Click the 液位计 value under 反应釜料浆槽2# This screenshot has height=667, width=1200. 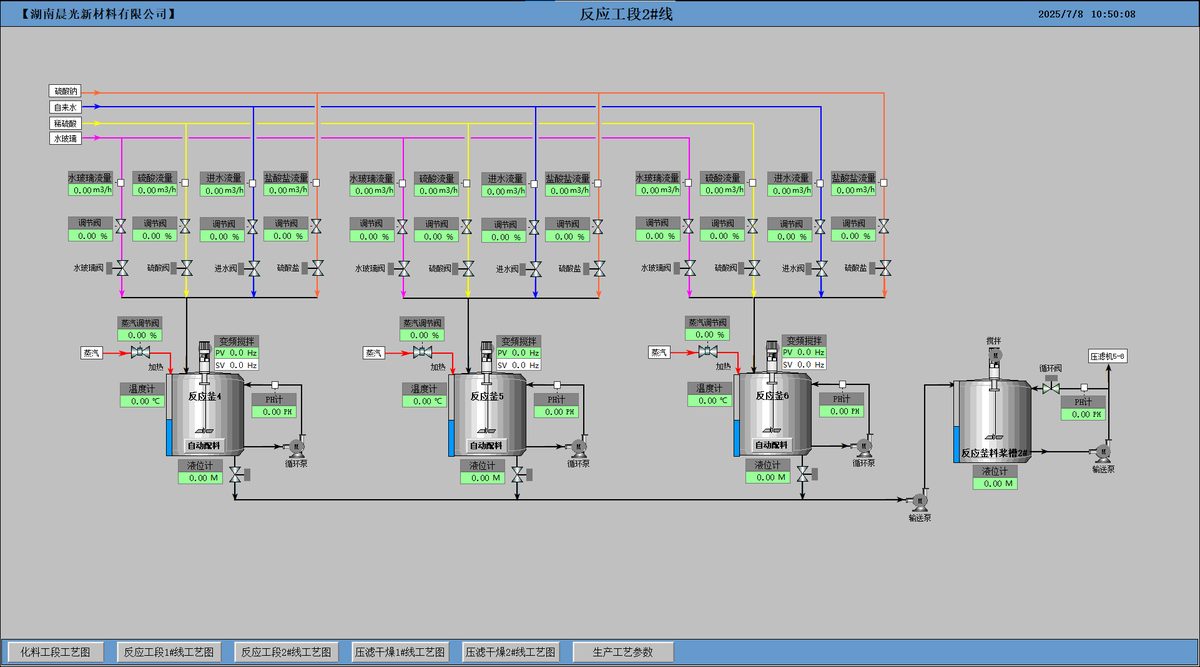click(x=995, y=483)
